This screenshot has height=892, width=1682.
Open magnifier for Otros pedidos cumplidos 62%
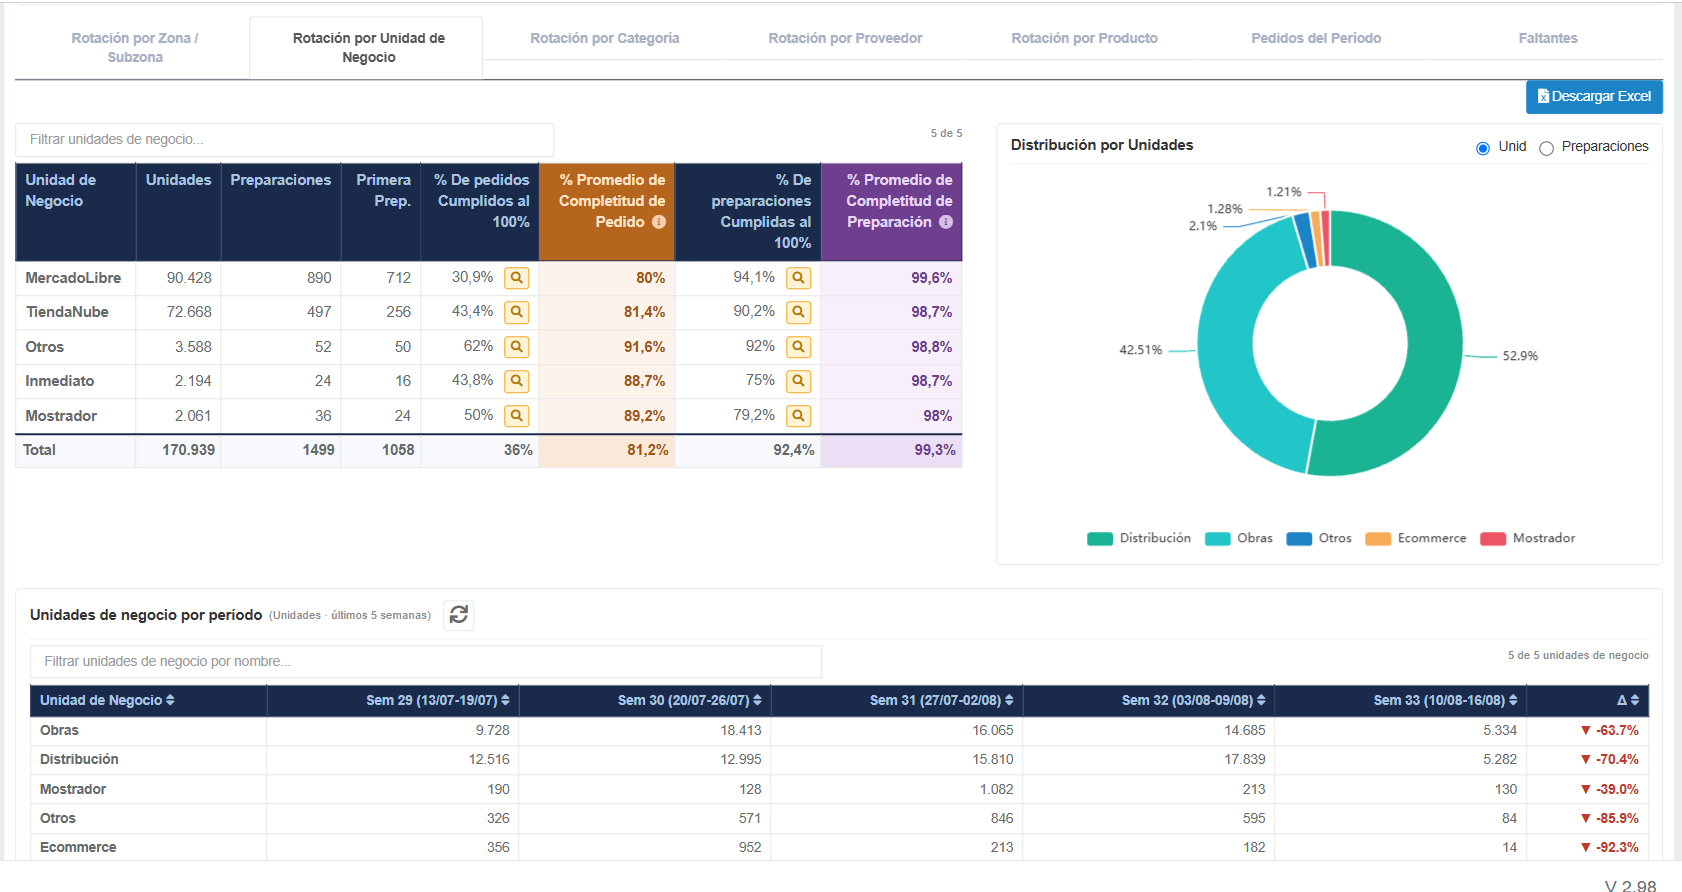coord(517,347)
